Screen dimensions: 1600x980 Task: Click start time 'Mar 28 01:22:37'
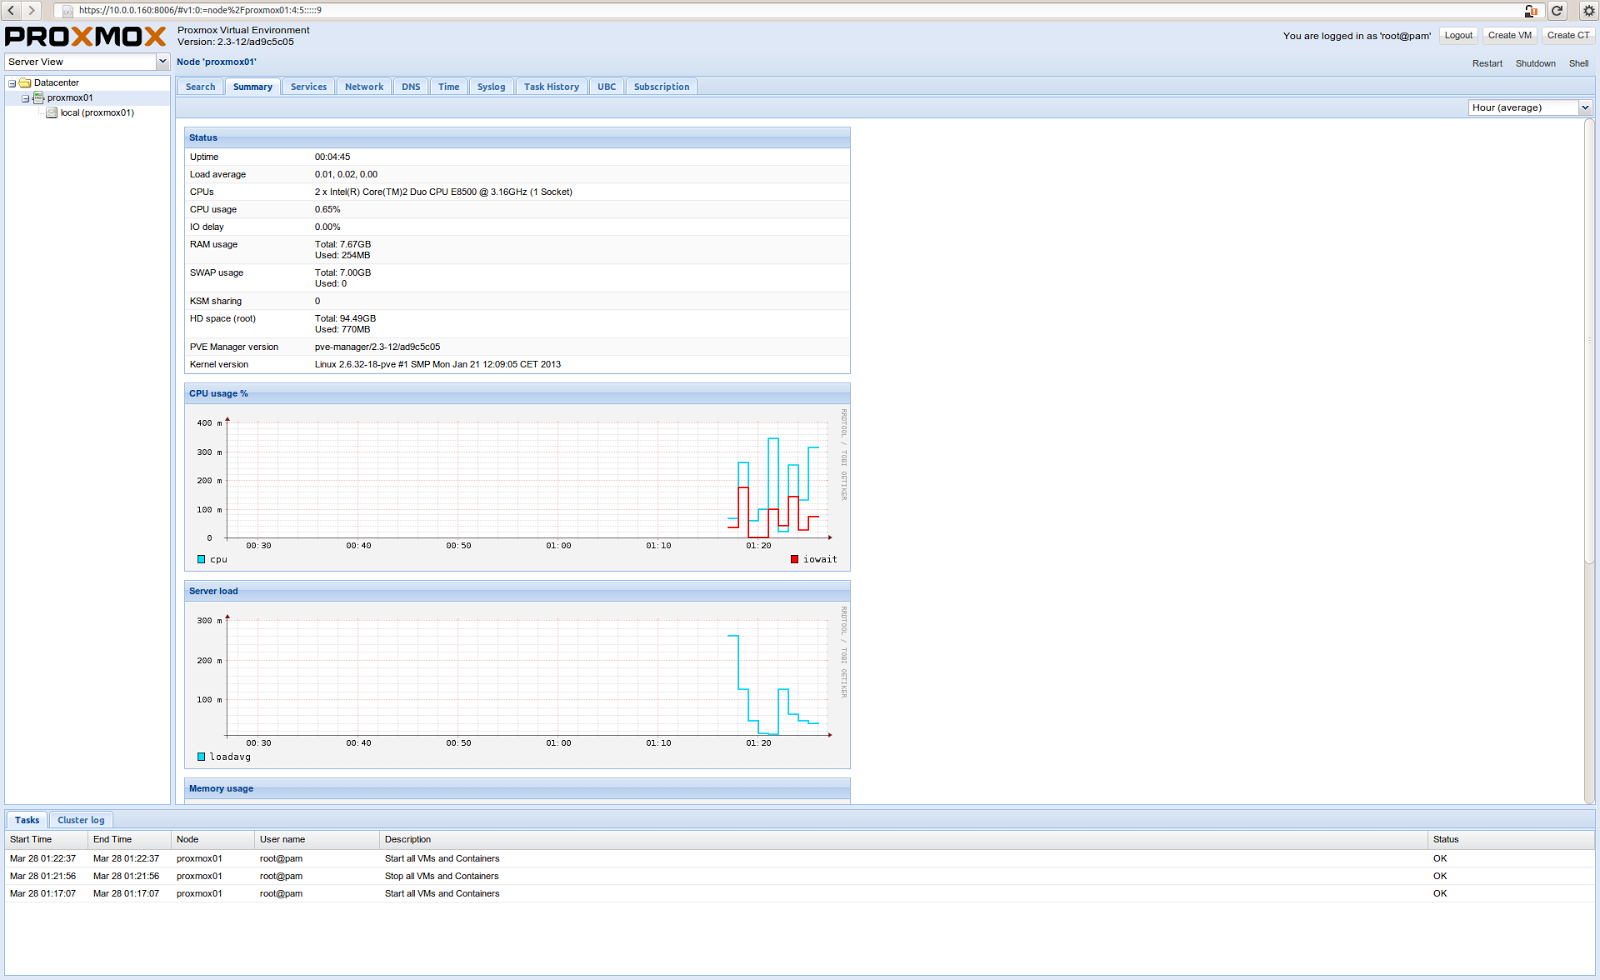43,859
